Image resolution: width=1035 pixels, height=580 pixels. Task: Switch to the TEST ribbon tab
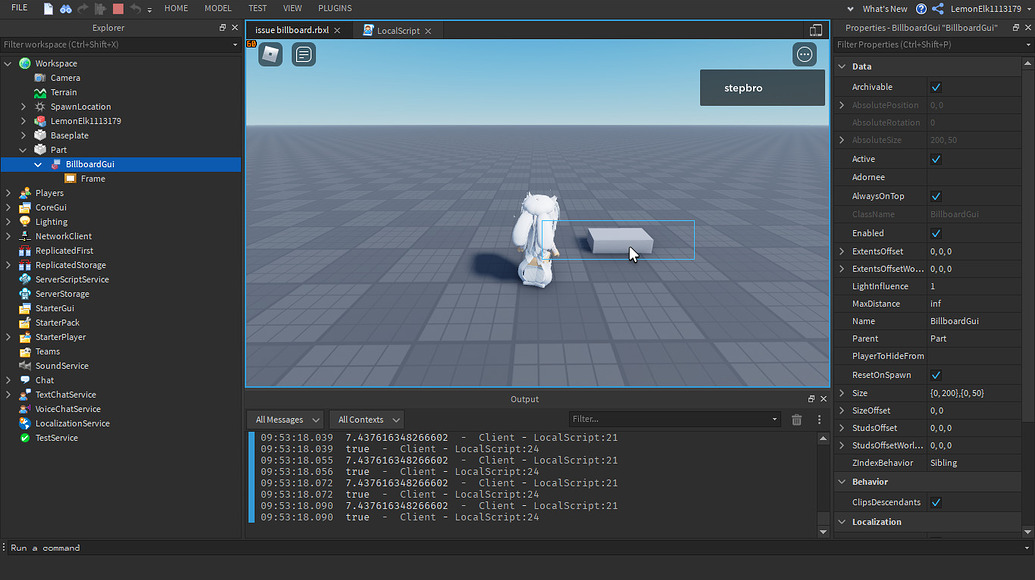(x=257, y=9)
